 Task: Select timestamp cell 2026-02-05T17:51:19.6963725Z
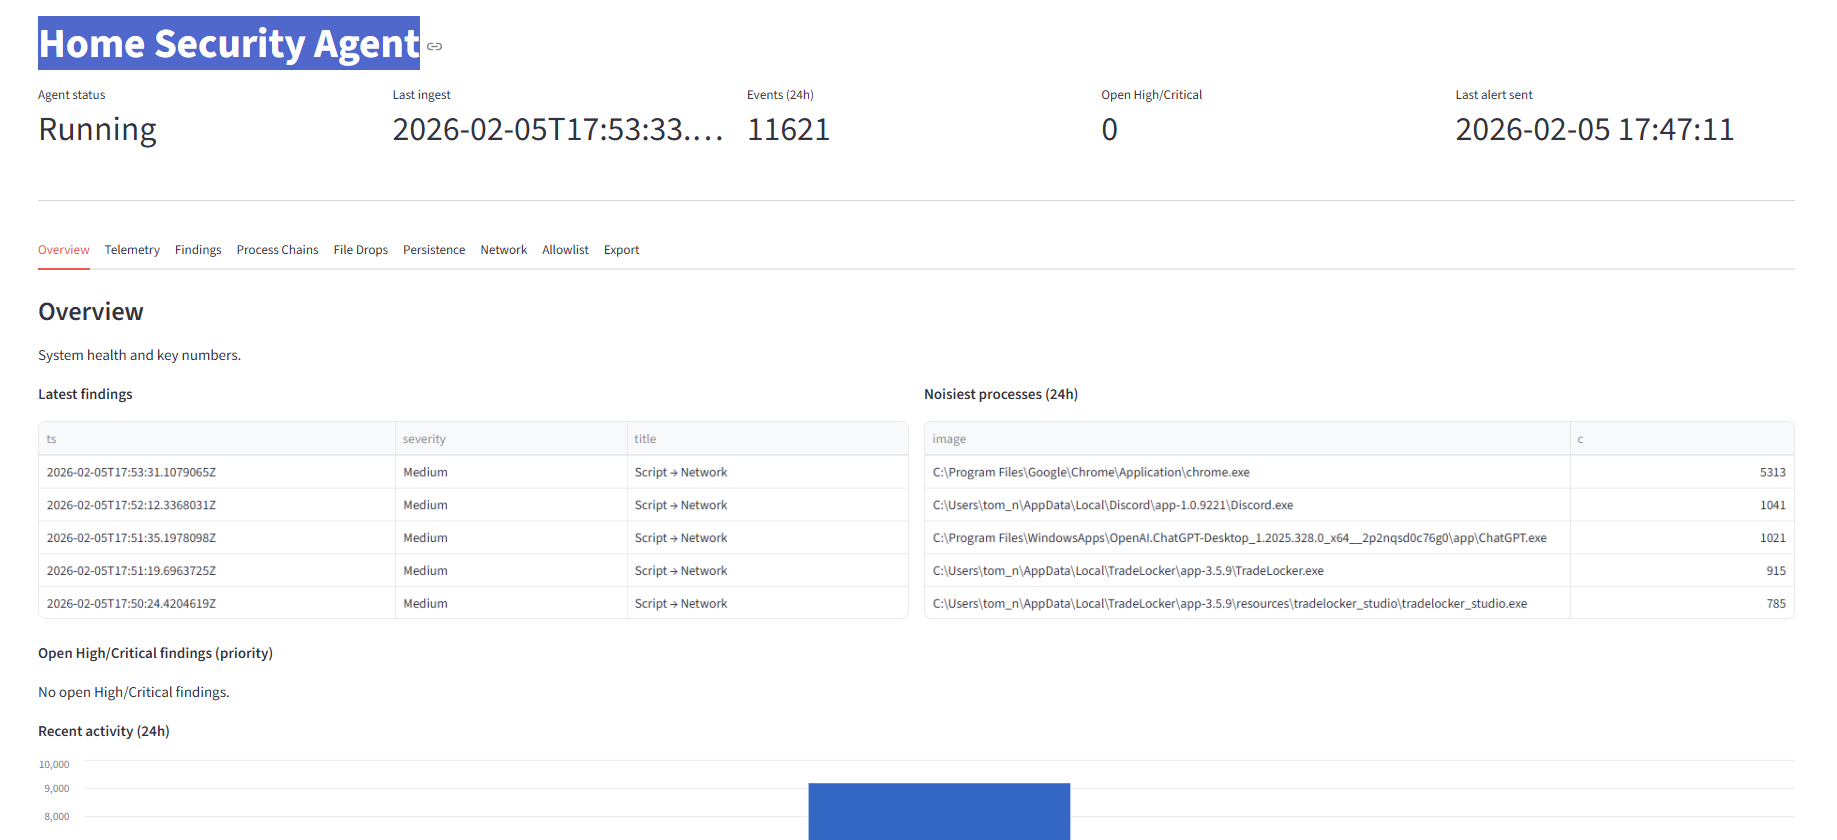[217, 571]
